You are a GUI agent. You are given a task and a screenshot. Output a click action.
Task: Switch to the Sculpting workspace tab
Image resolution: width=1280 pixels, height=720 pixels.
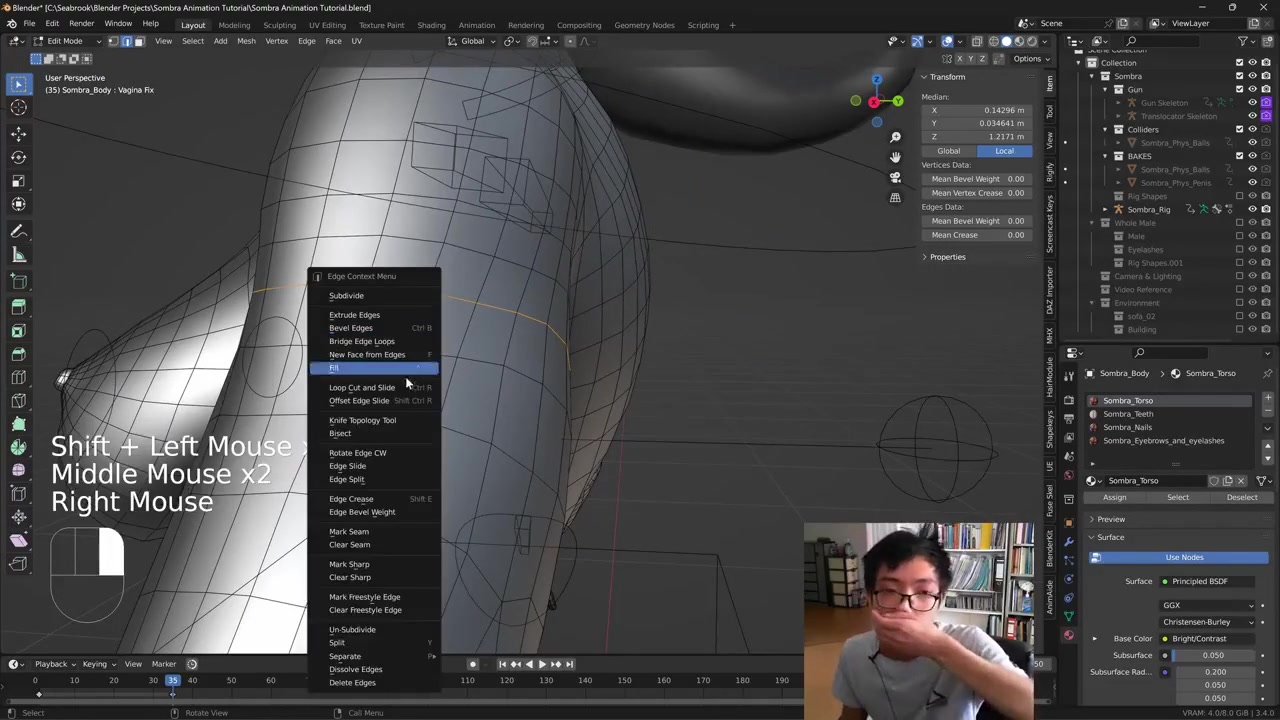[279, 25]
